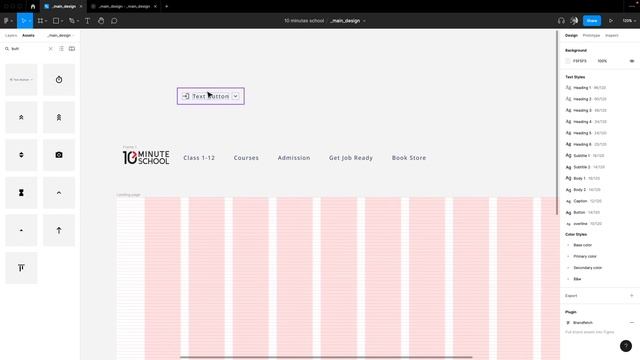
Task: Open dropdown next to file name
Action: [364, 20]
